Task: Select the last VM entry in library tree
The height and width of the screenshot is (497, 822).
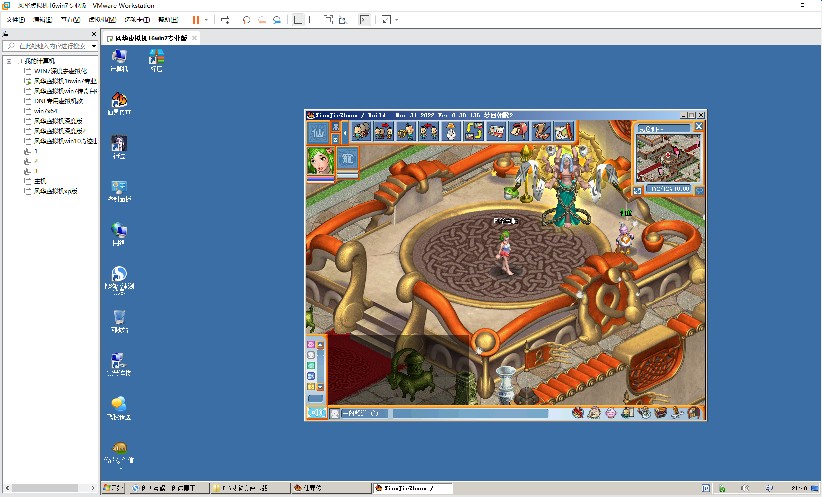Action: [51, 191]
